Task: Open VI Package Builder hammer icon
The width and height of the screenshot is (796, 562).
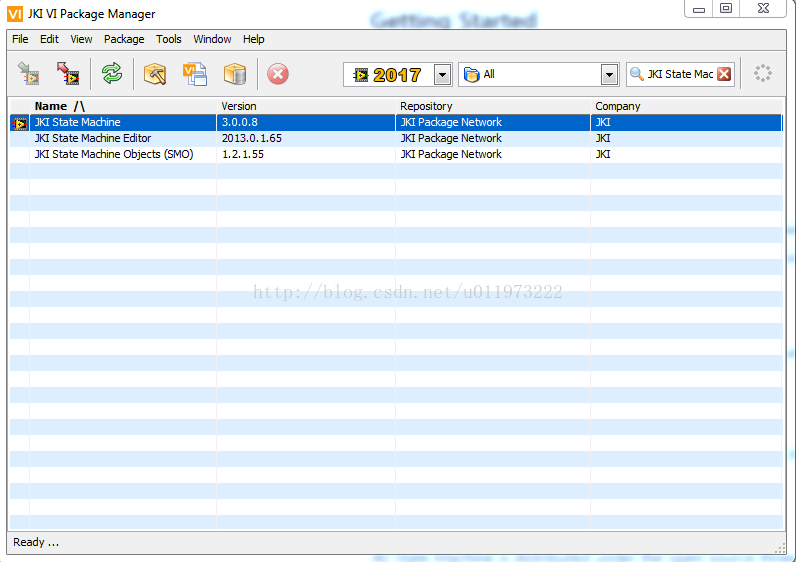Action: point(155,74)
